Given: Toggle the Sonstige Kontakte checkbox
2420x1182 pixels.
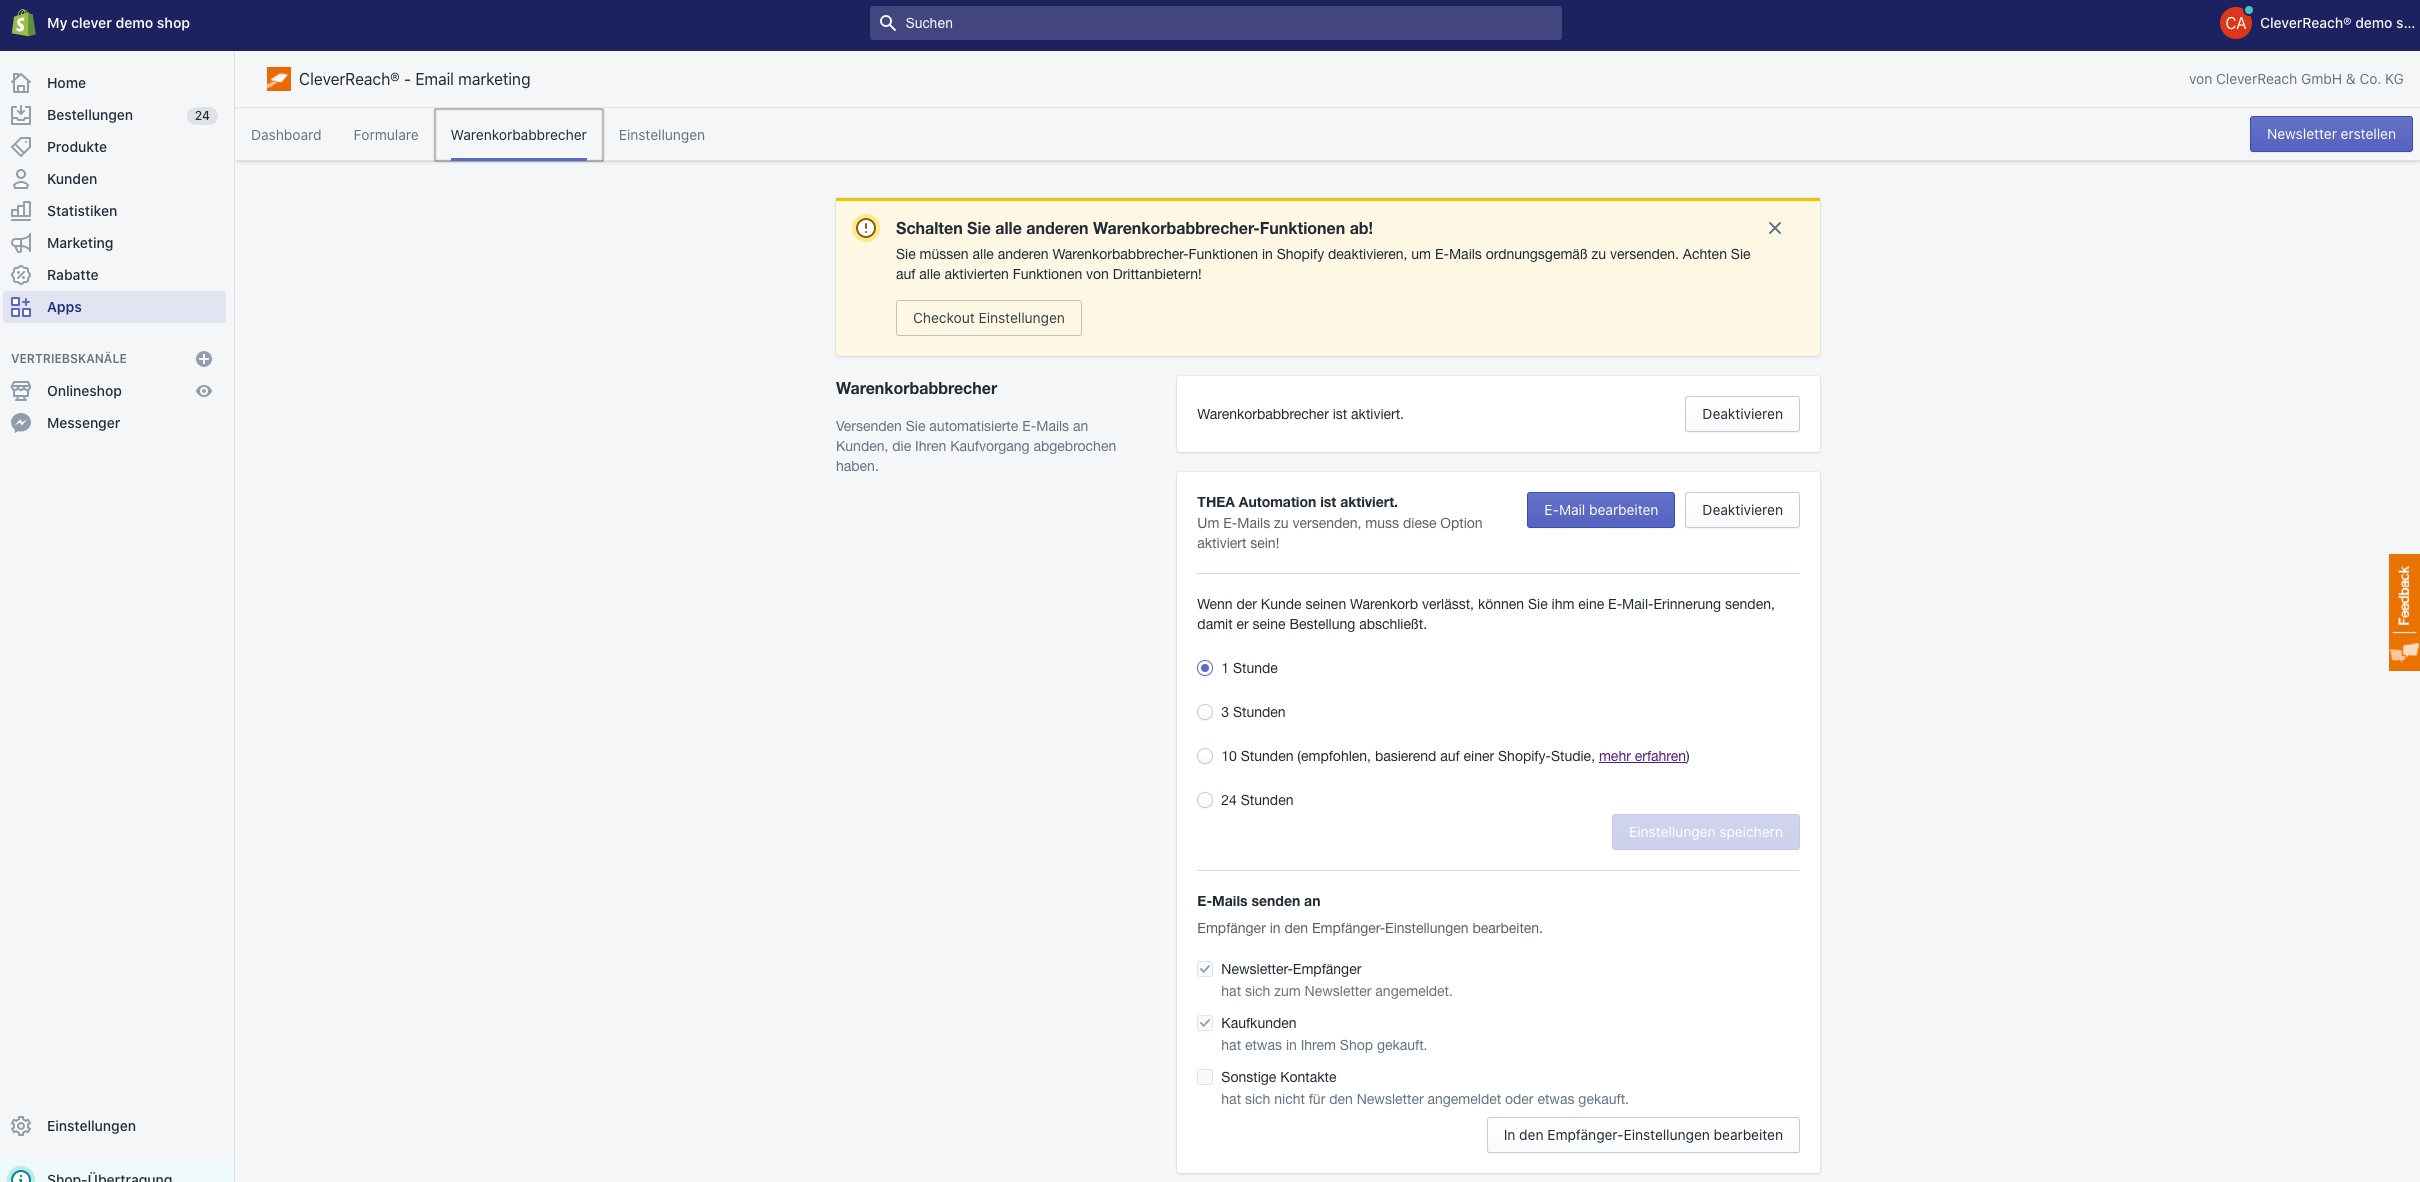Looking at the screenshot, I should coord(1205,1077).
